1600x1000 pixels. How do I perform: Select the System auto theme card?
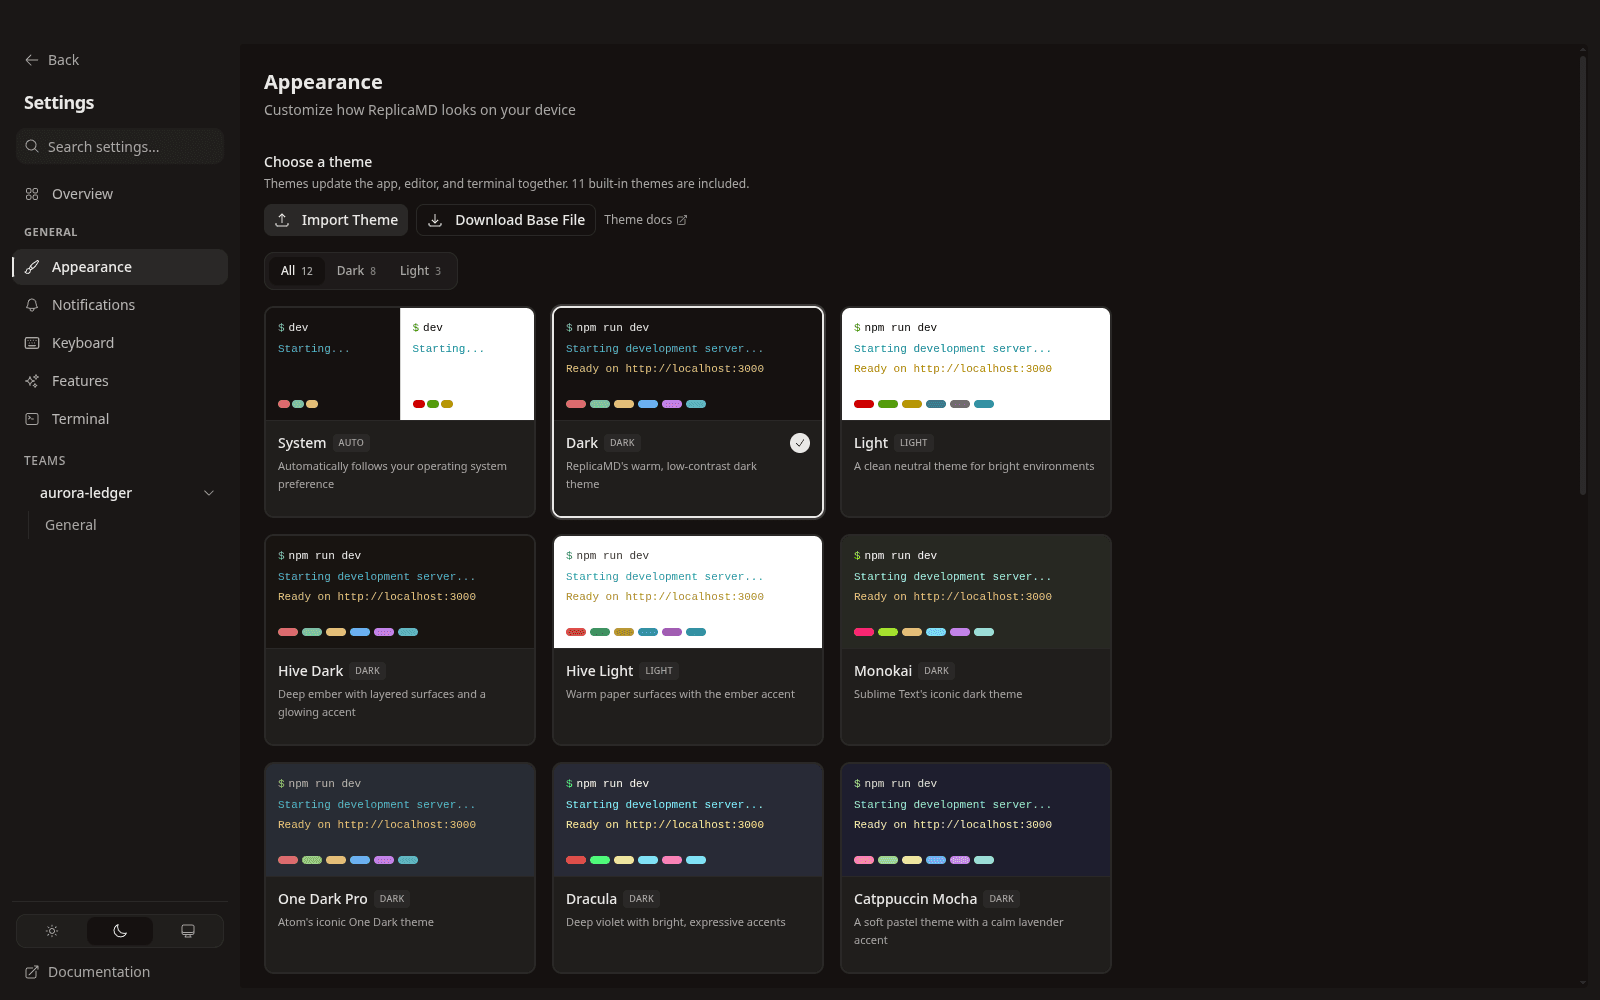[x=400, y=412]
